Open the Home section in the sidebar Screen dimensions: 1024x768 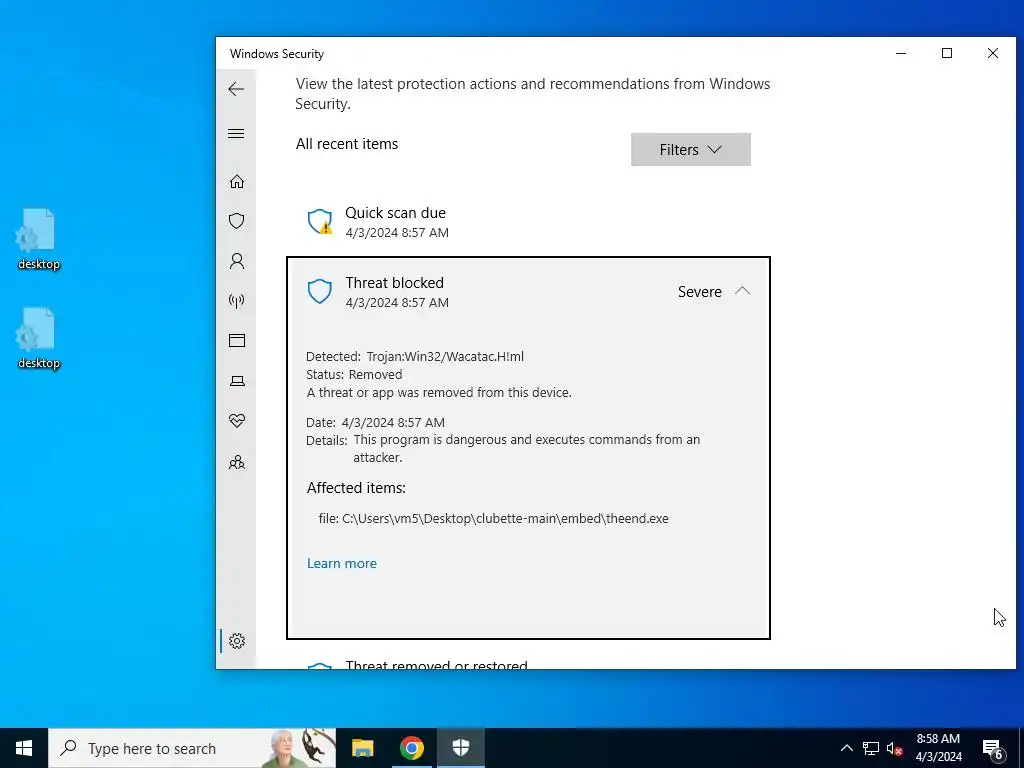point(236,182)
